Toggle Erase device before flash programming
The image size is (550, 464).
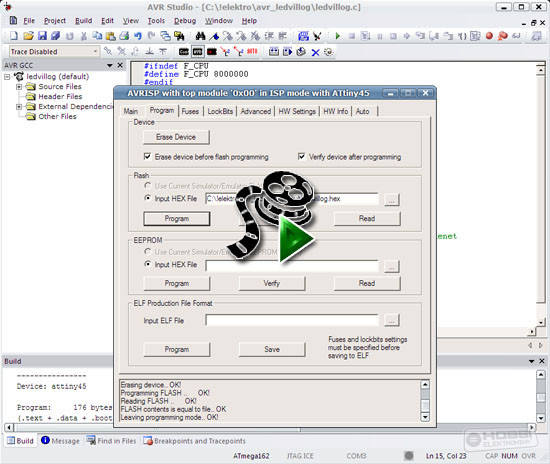pos(147,156)
